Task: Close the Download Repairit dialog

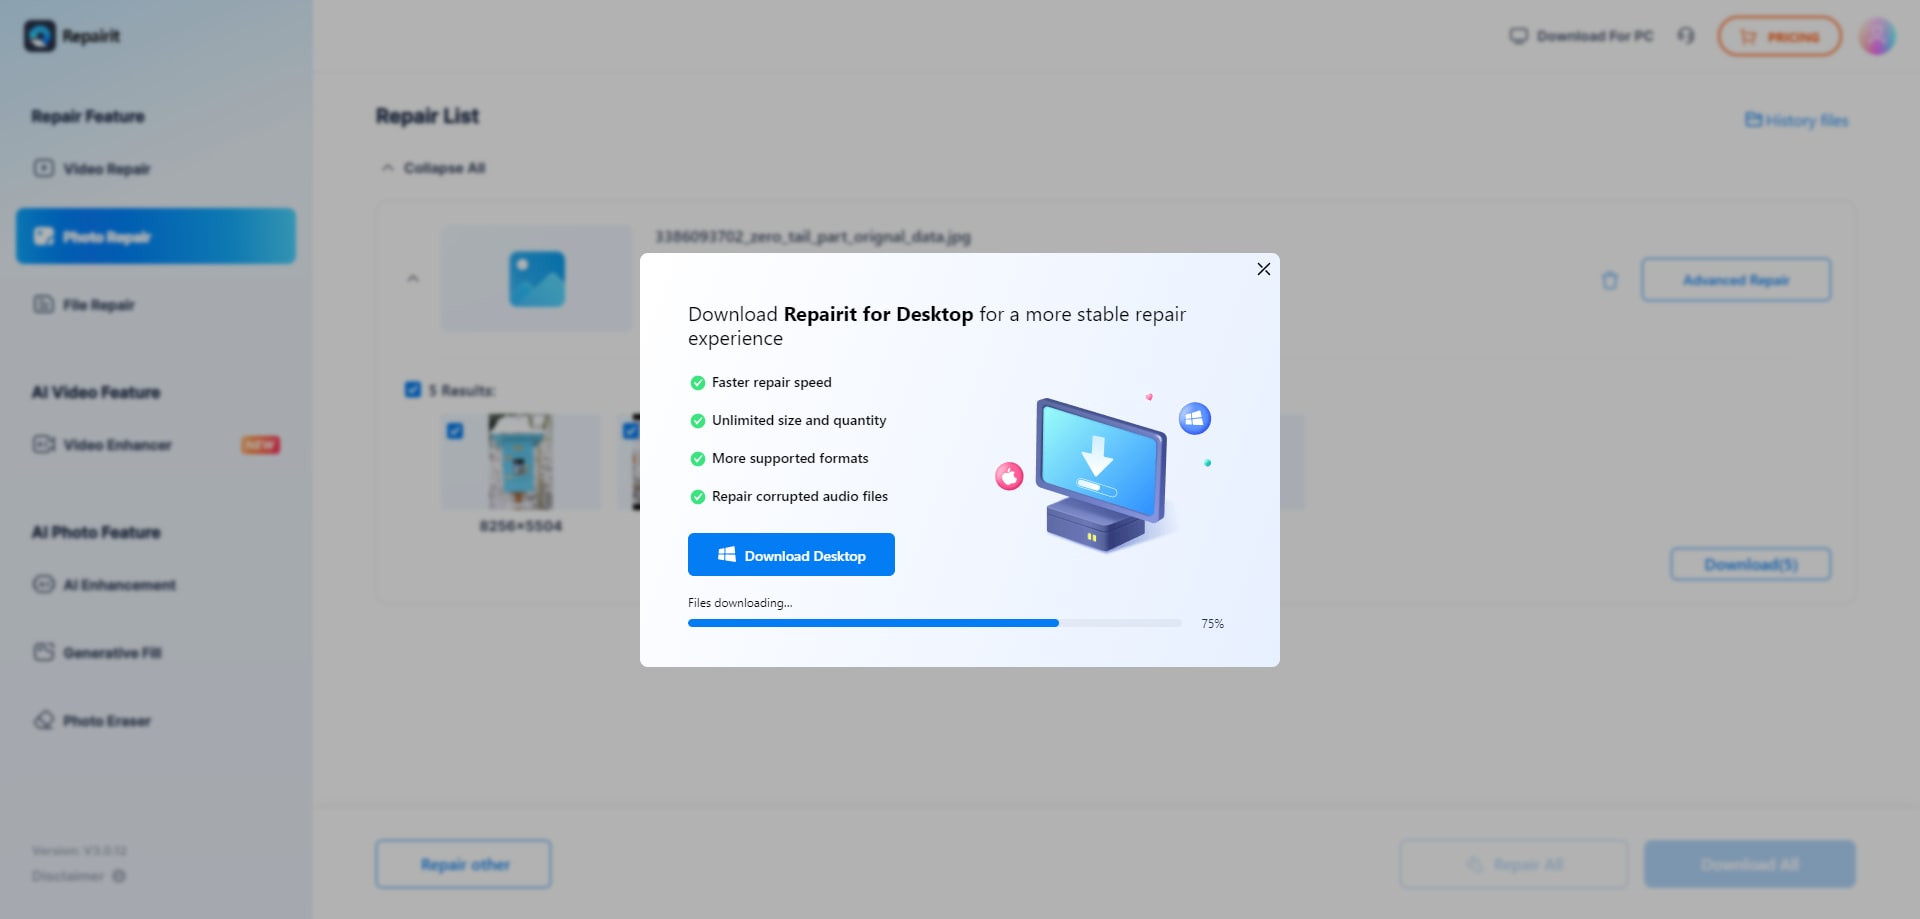Action: [x=1263, y=269]
